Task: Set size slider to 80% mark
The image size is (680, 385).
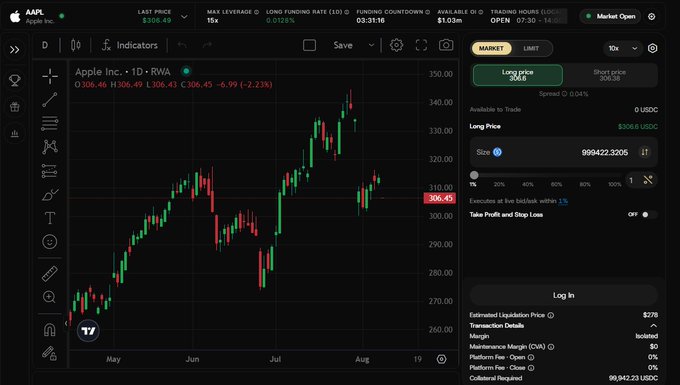Action: (585, 184)
